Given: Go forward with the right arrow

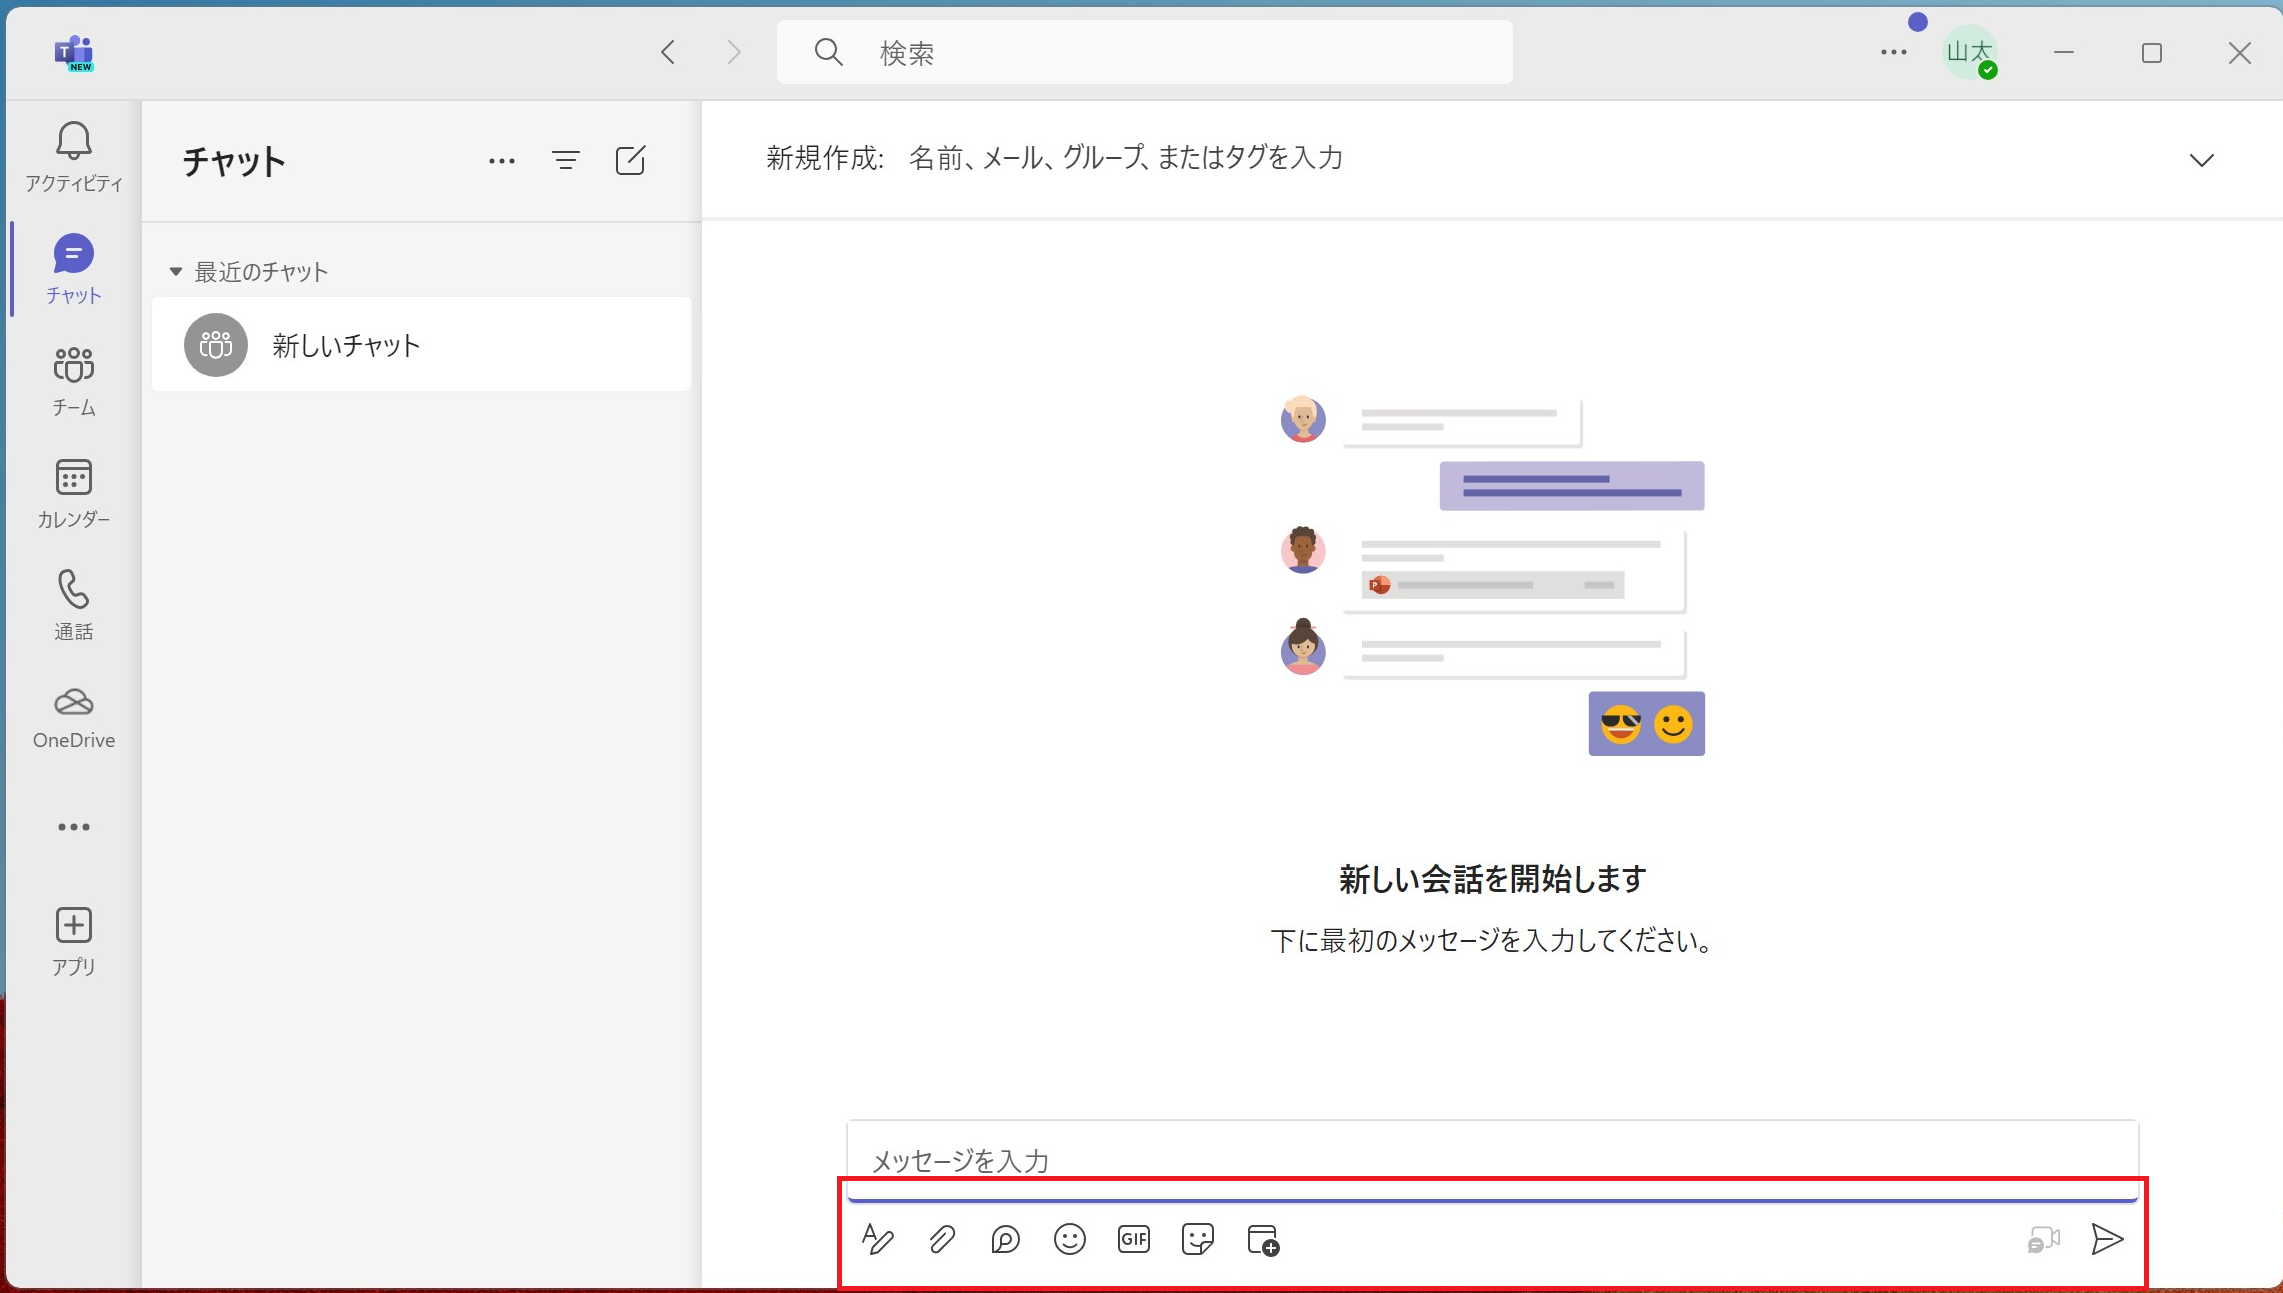Looking at the screenshot, I should coord(734,52).
